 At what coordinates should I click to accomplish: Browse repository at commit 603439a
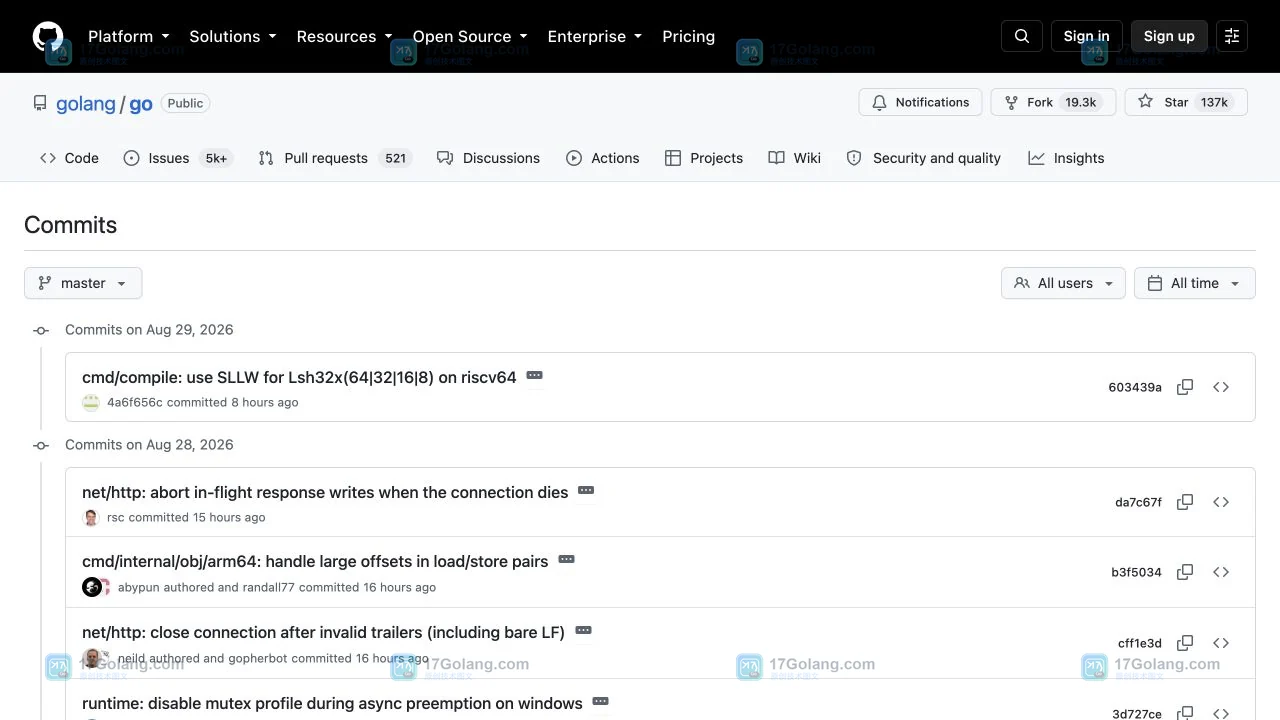point(1221,387)
